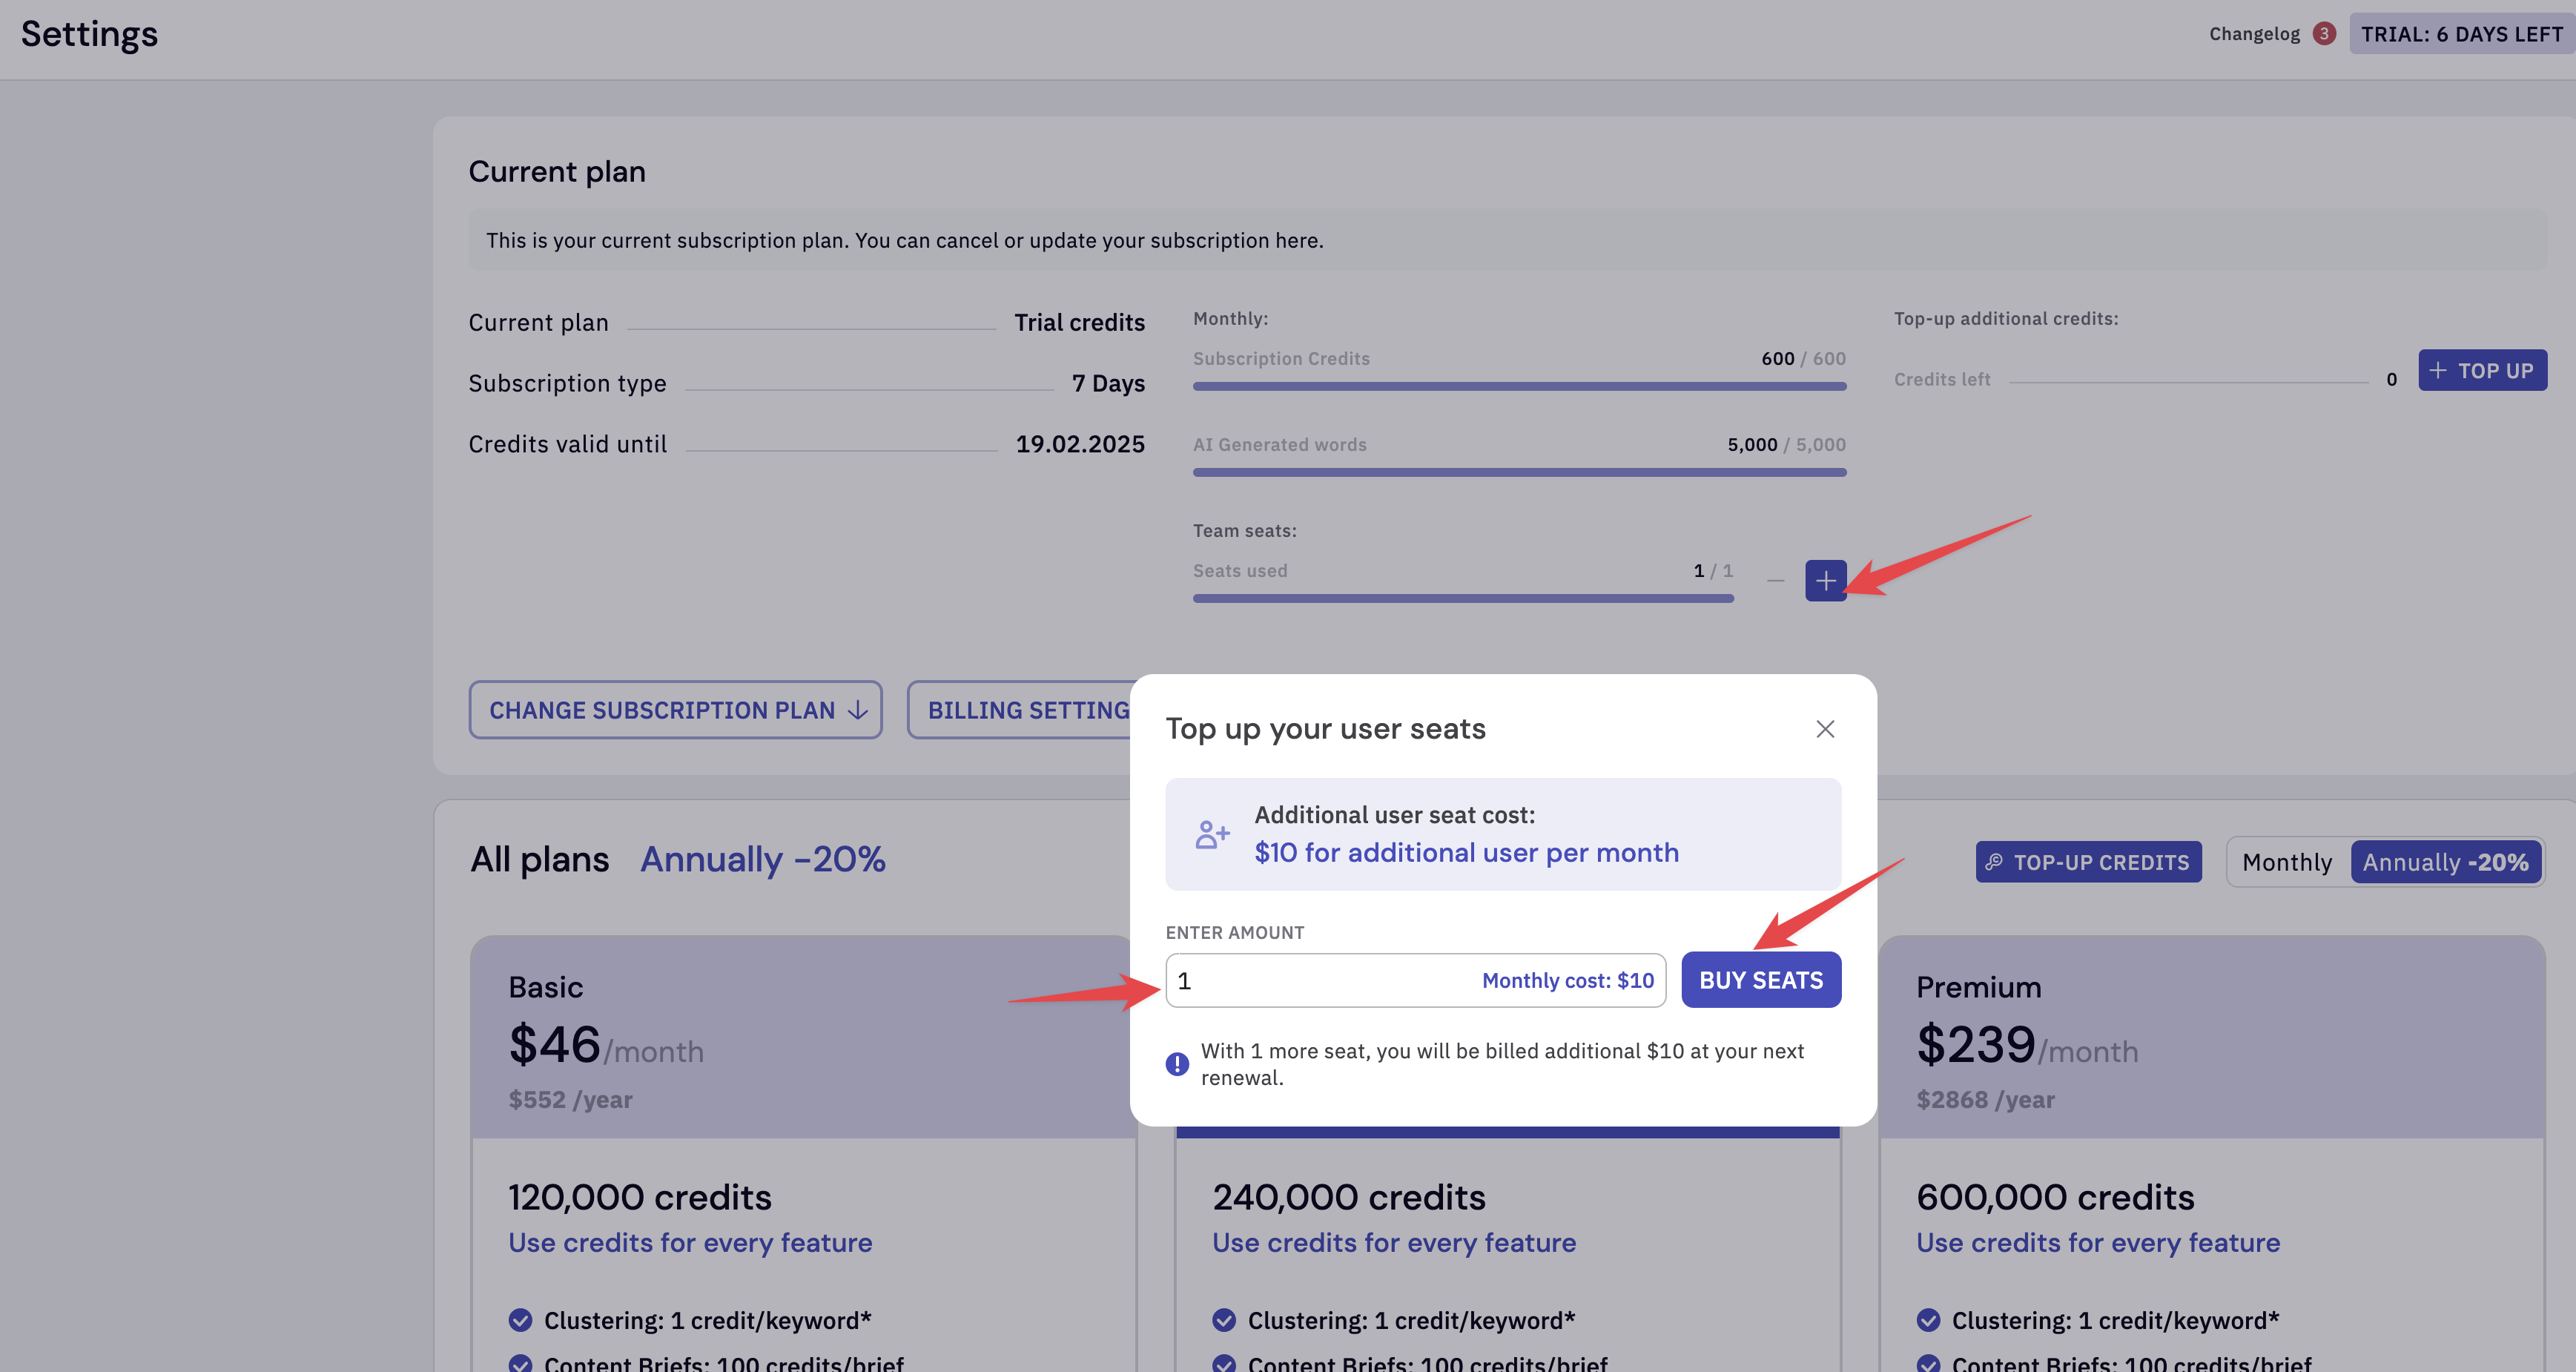Click the Trial: 6 days left badge
Viewport: 2576px width, 1372px height.
pos(2461,34)
